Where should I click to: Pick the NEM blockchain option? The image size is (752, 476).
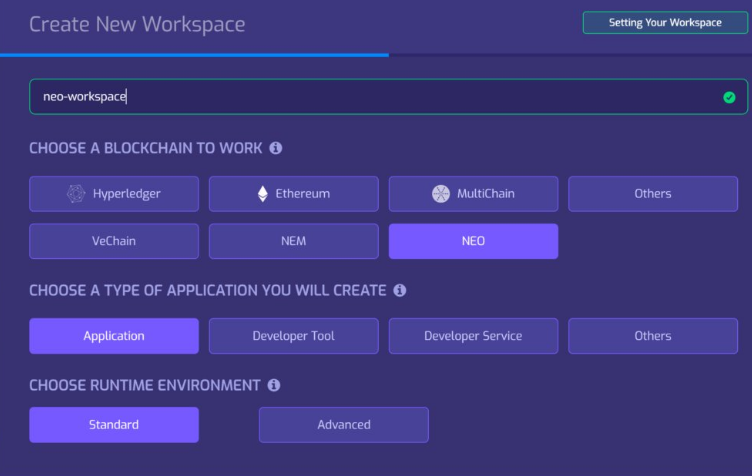coord(294,241)
